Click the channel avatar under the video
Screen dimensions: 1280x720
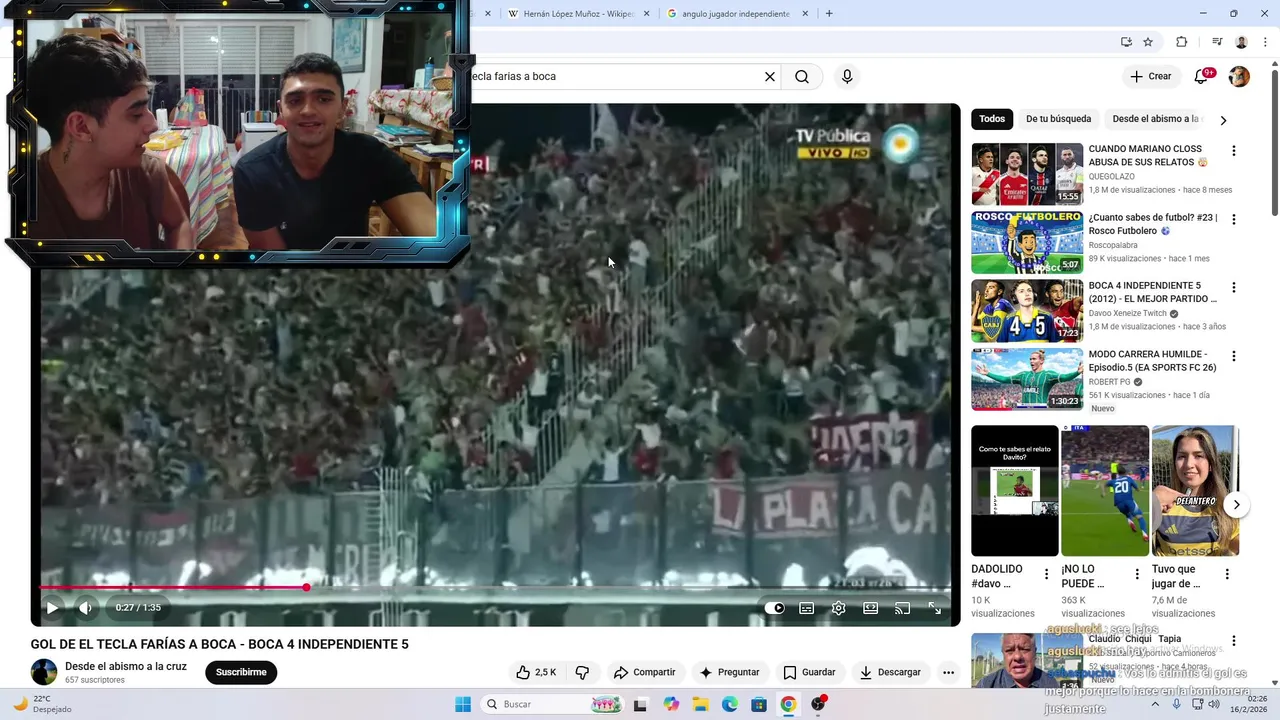pos(44,672)
